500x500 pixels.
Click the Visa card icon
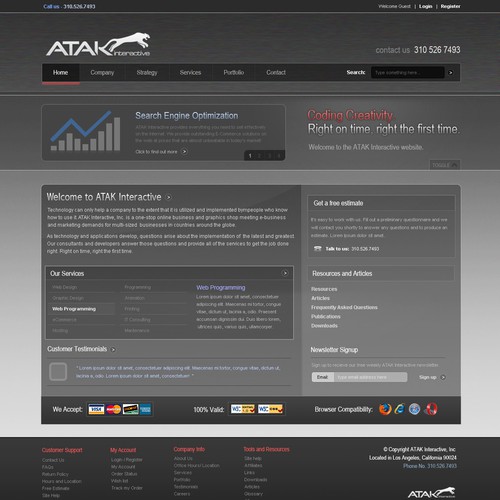coord(96,409)
